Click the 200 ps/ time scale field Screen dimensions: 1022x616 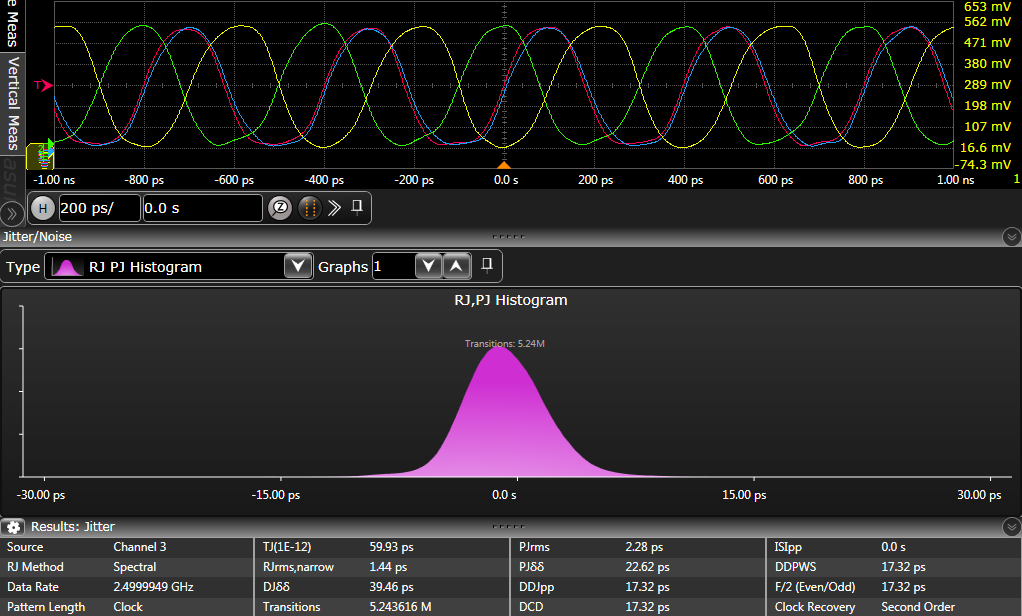(x=98, y=208)
